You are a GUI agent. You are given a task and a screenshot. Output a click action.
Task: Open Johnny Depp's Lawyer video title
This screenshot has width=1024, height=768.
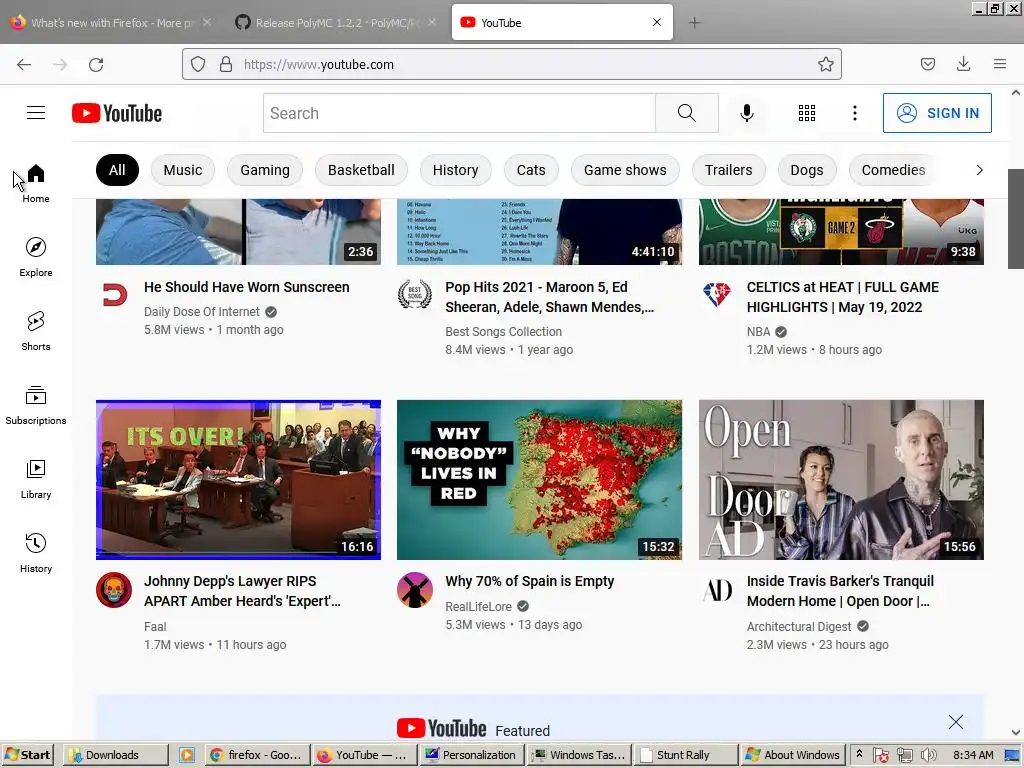coord(242,591)
